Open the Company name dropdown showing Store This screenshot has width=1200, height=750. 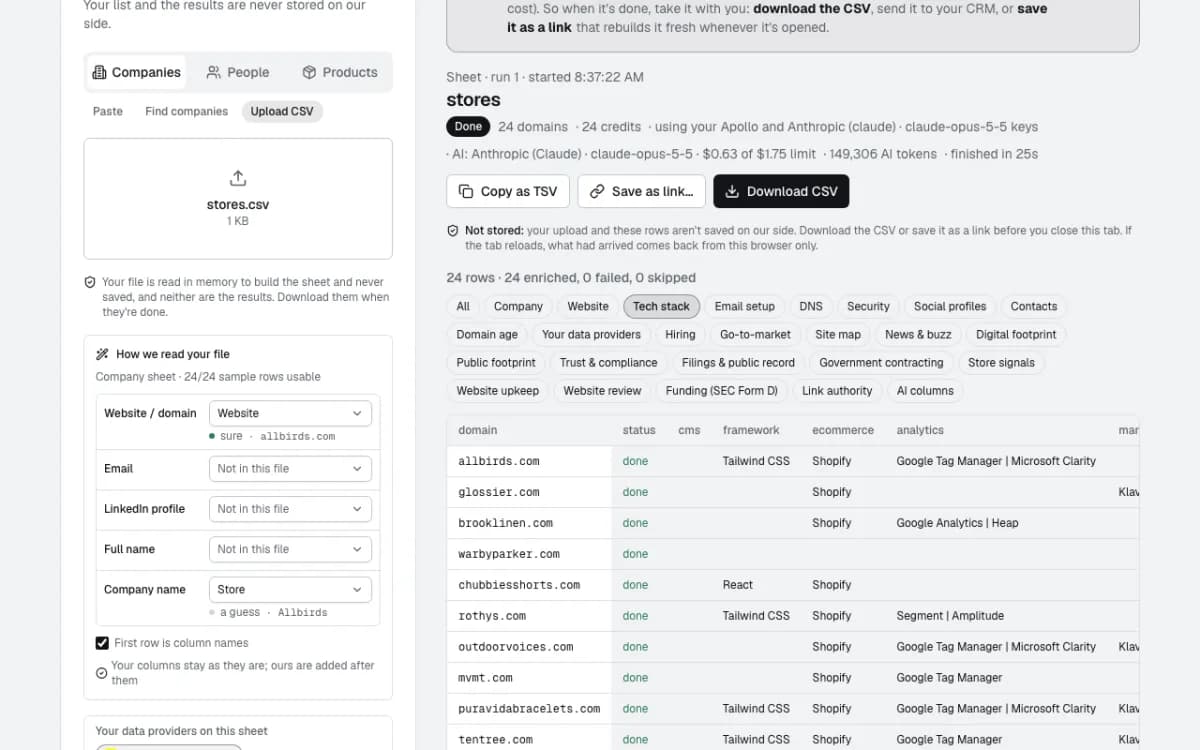290,589
